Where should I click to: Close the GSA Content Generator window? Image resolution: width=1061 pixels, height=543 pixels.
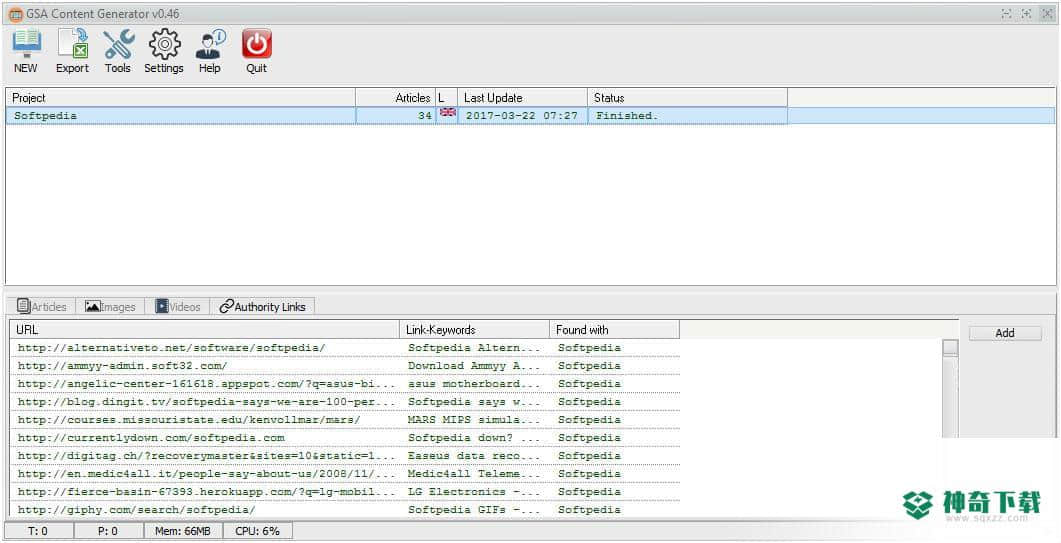click(1046, 14)
